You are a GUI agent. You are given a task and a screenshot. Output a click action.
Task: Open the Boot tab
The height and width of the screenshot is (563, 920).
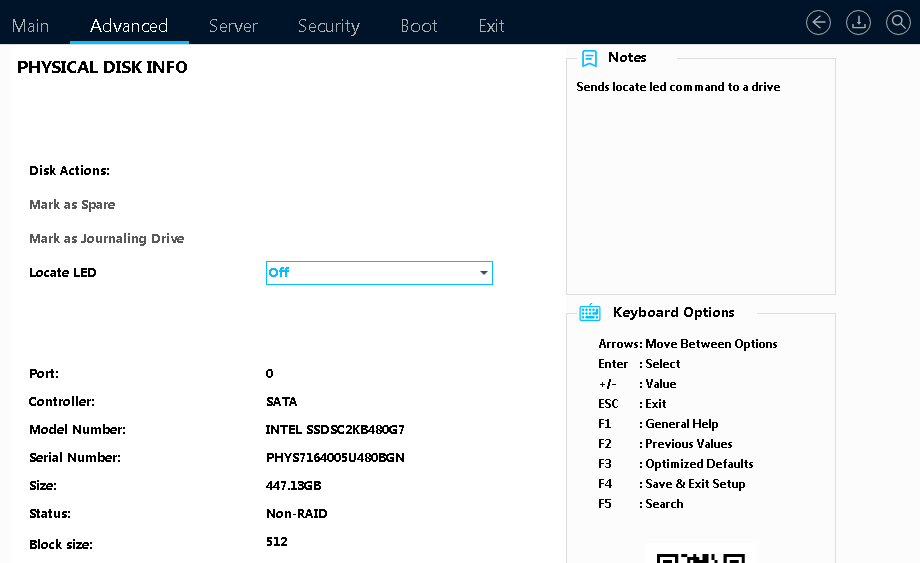tap(419, 26)
